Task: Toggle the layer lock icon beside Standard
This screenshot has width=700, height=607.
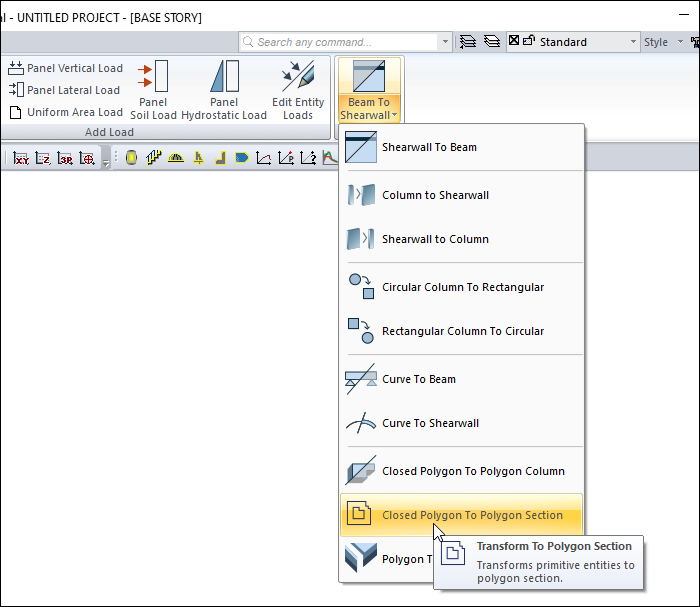Action: [x=529, y=40]
